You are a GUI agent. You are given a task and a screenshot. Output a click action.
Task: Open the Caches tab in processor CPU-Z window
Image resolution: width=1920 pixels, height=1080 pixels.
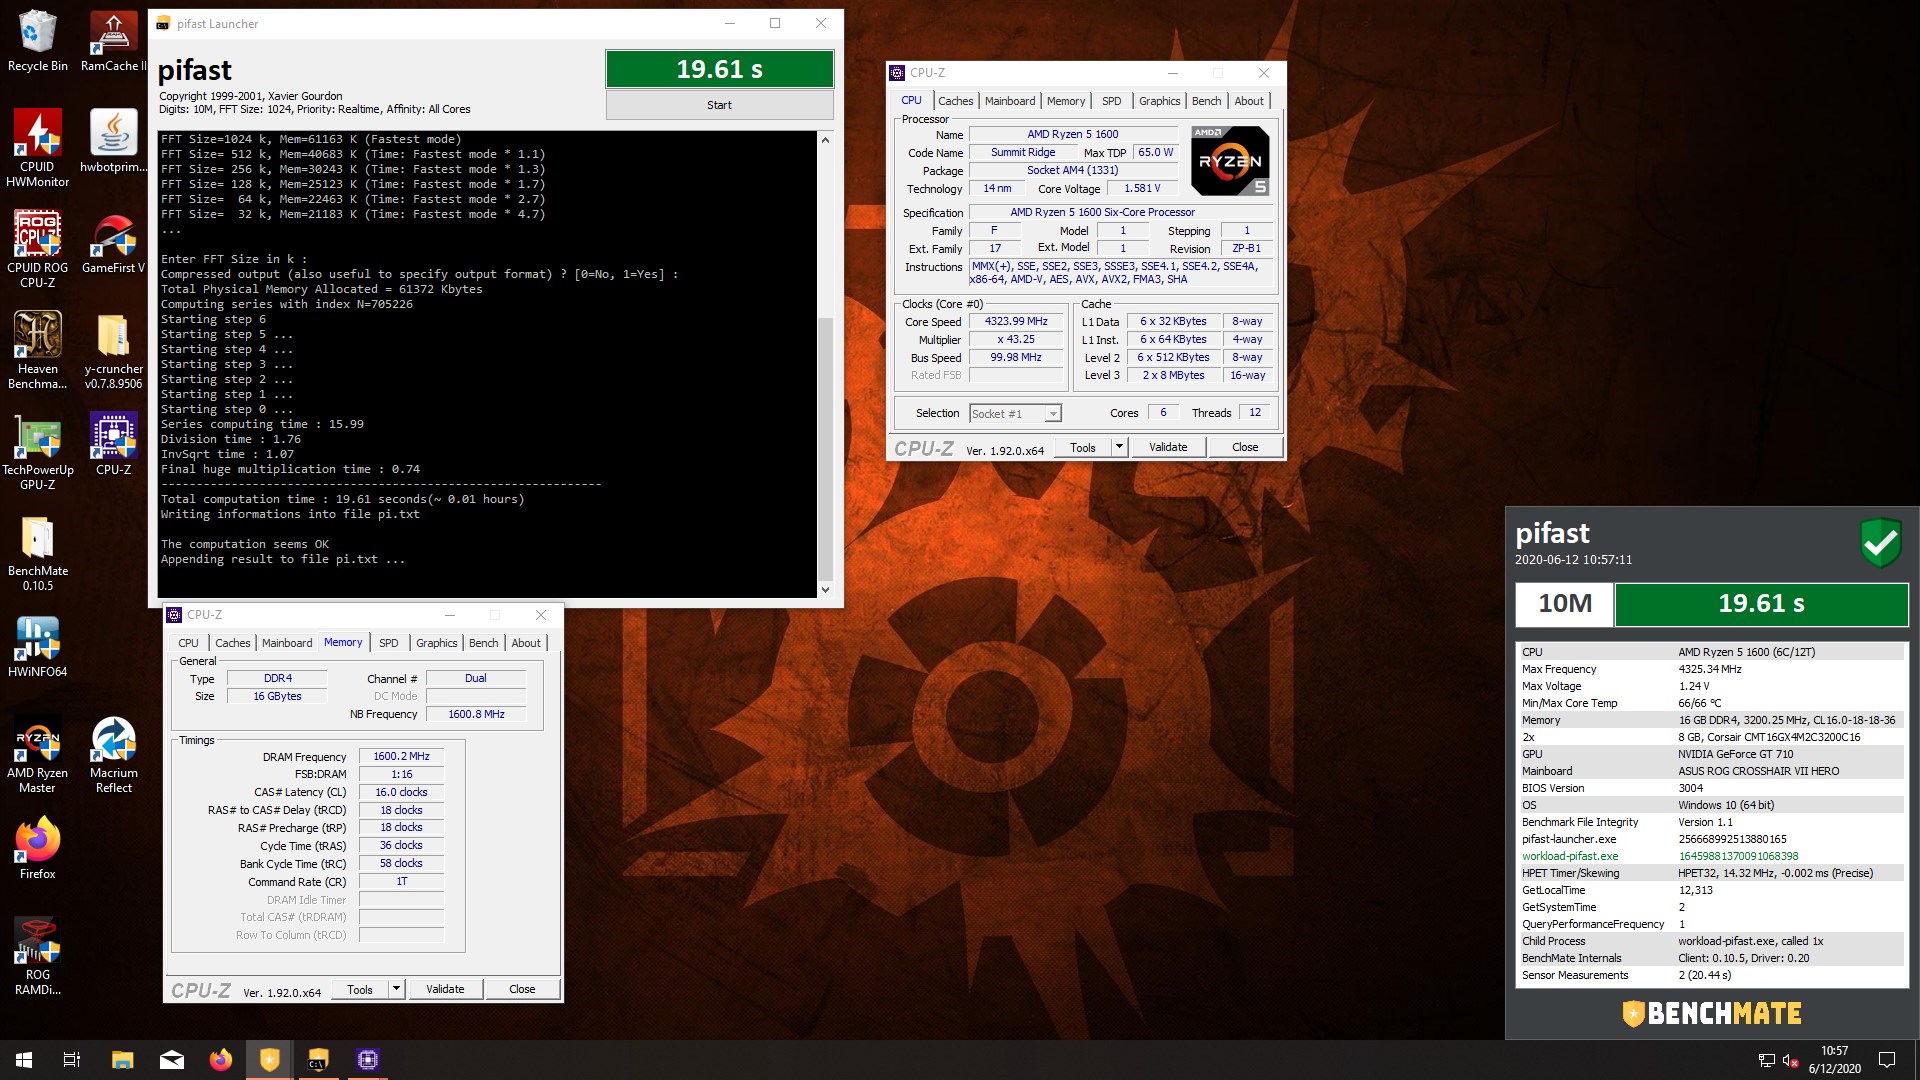pyautogui.click(x=955, y=101)
